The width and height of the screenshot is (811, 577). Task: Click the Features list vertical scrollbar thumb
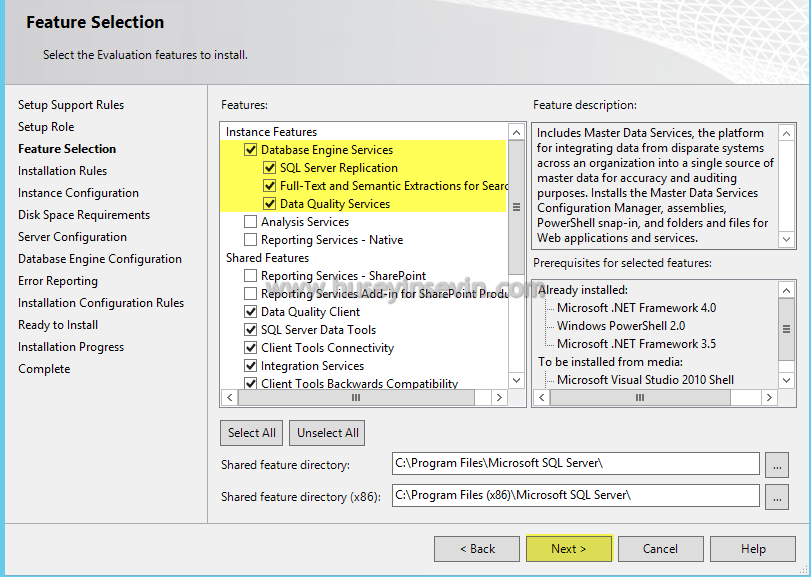516,207
